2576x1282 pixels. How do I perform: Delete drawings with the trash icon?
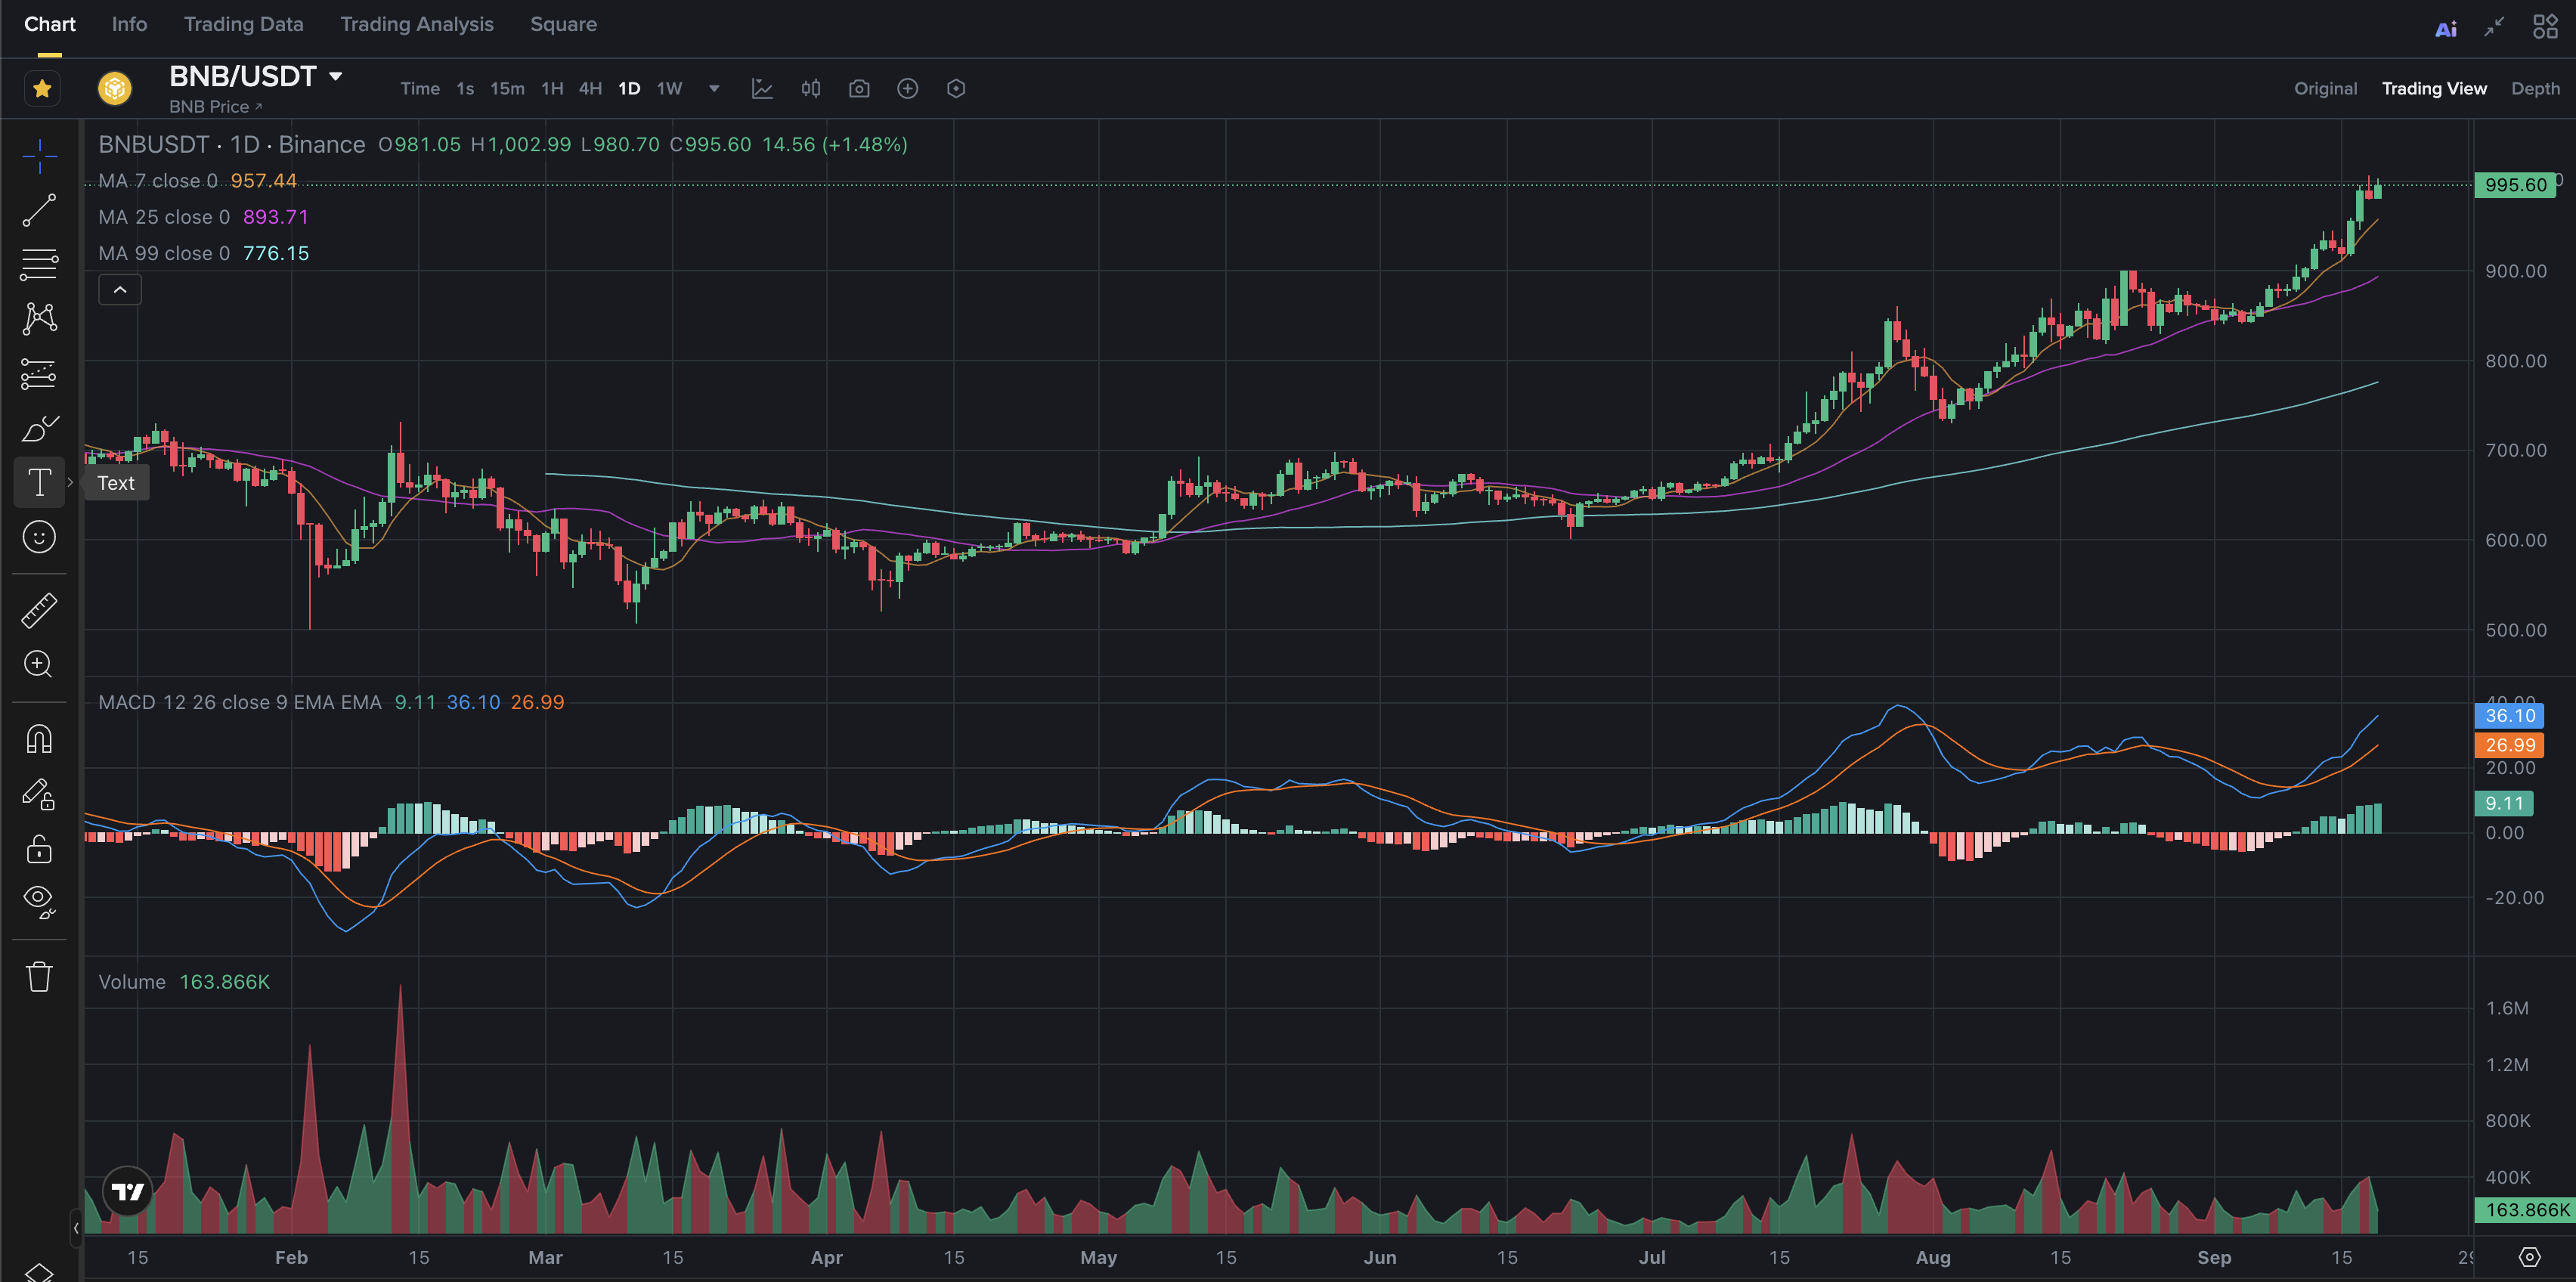coord(39,976)
